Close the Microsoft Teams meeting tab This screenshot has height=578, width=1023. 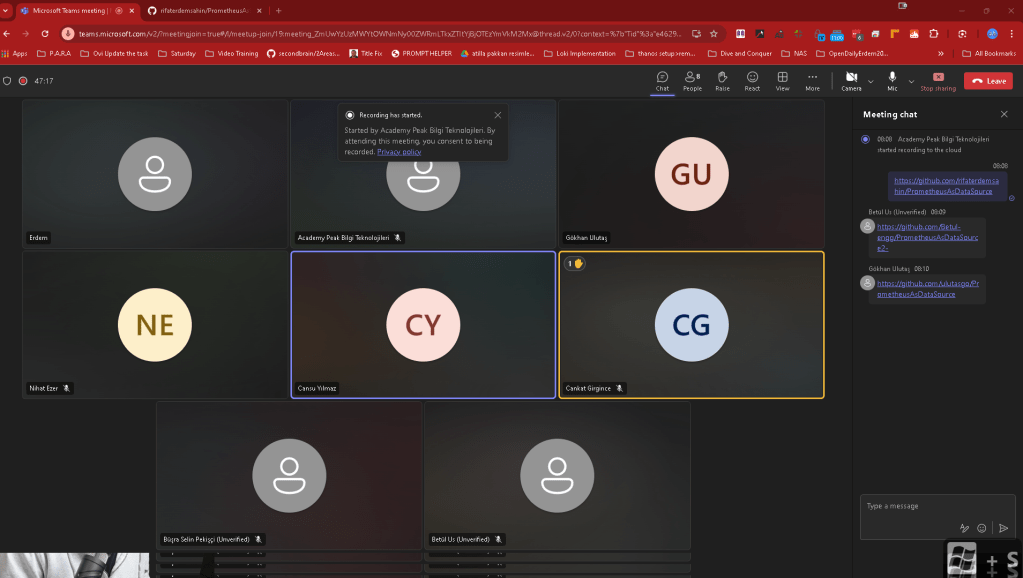pos(132,10)
